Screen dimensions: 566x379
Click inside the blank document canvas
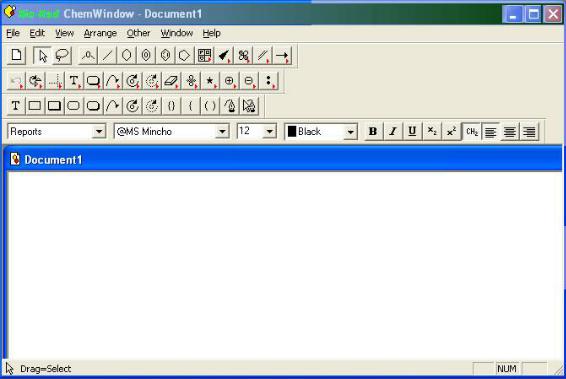284,265
